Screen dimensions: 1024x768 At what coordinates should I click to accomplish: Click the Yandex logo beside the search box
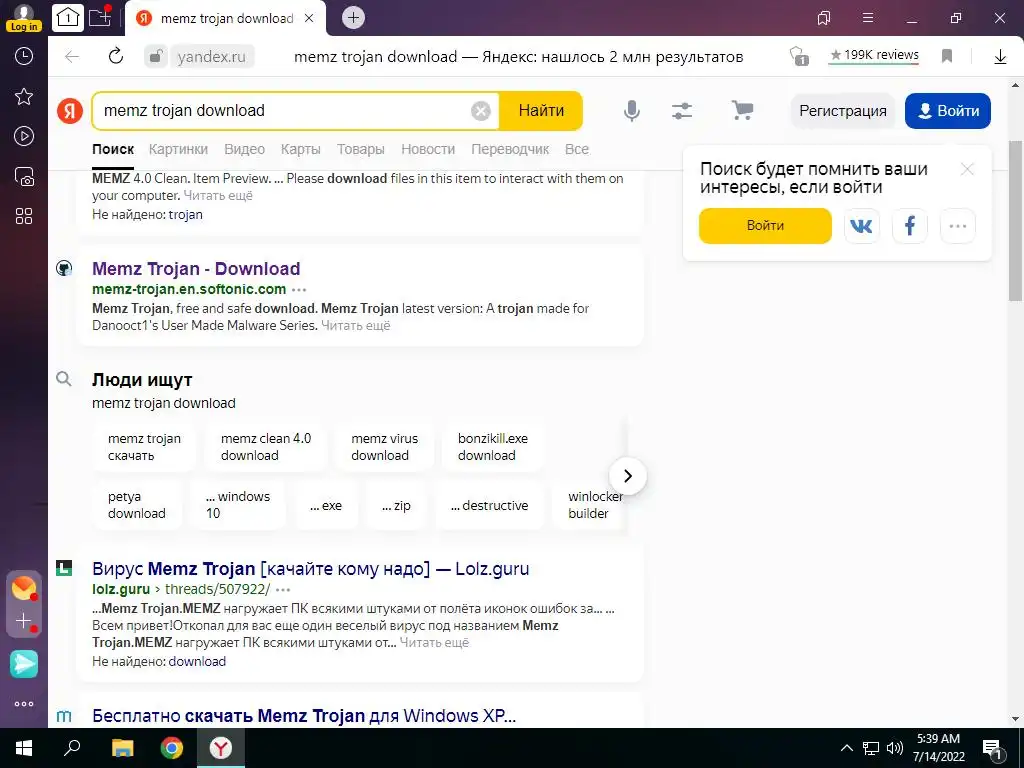coord(70,110)
